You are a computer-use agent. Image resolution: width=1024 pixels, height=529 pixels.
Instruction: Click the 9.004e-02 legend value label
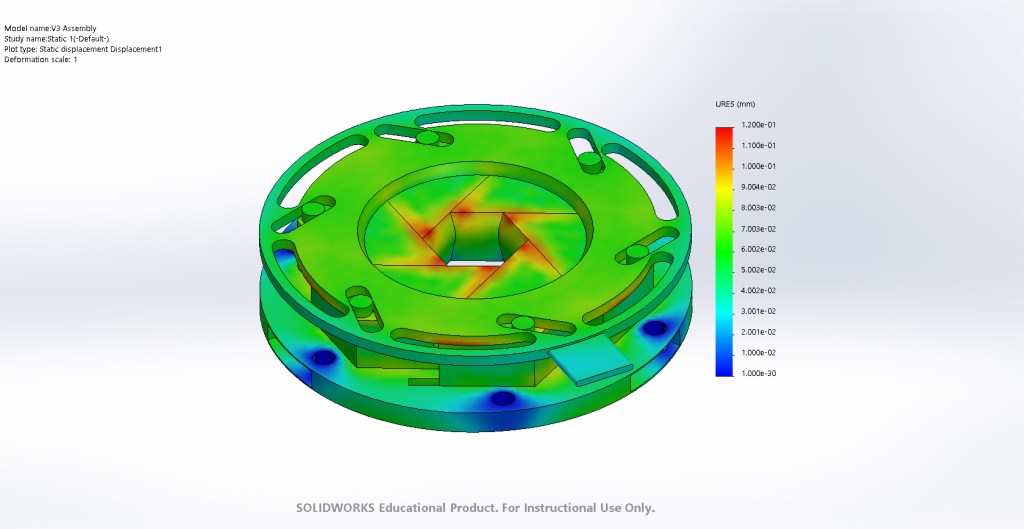[759, 187]
